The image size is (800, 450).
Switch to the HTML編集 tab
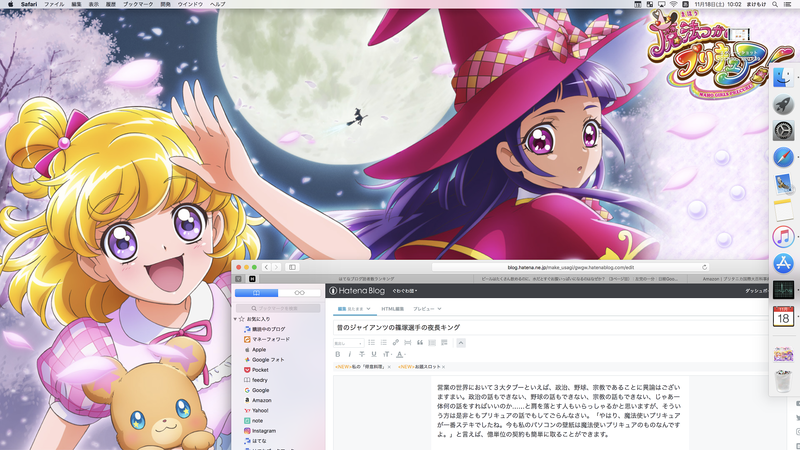[x=392, y=309]
